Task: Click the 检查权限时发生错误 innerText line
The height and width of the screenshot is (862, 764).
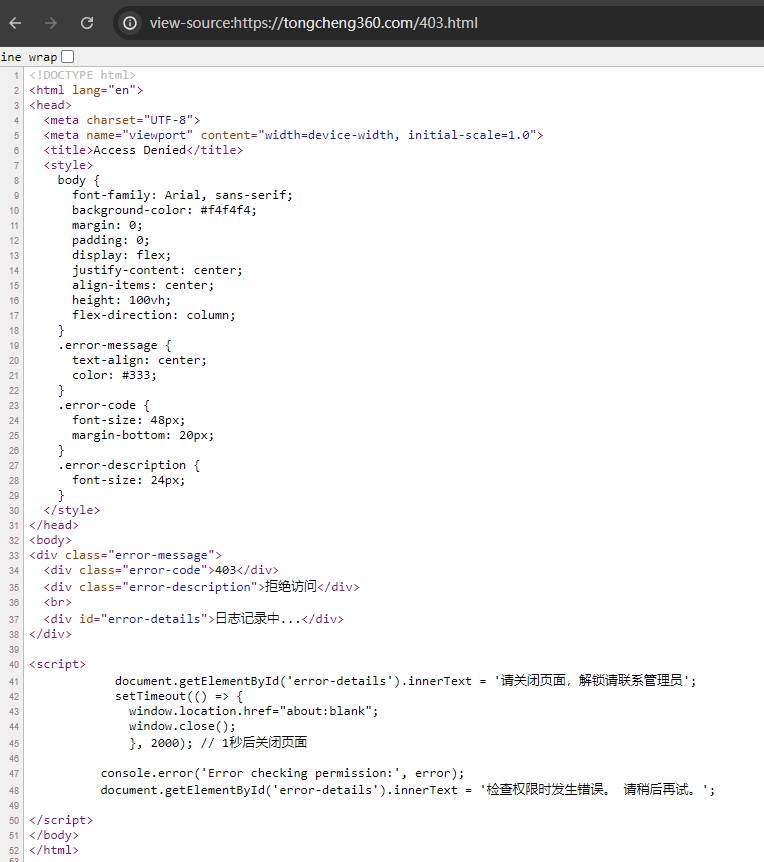Action: 408,790
